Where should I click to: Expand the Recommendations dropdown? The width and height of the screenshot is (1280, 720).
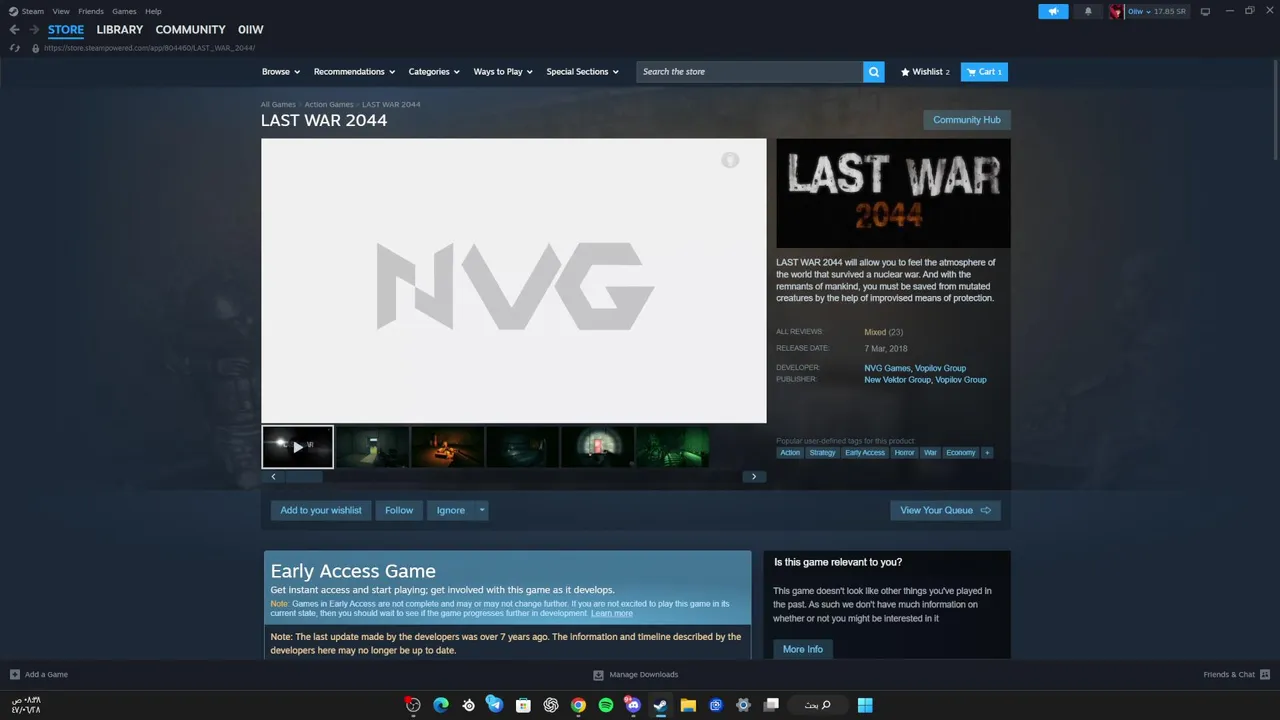coord(354,72)
